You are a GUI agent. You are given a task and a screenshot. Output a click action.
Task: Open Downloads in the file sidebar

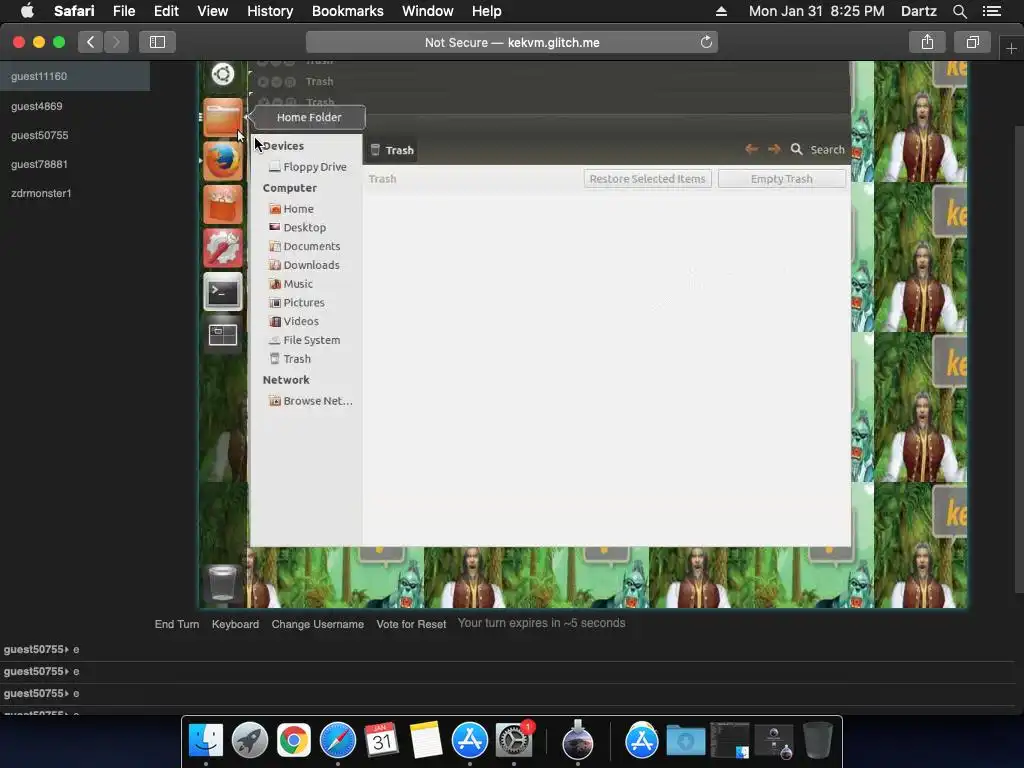click(x=304, y=265)
